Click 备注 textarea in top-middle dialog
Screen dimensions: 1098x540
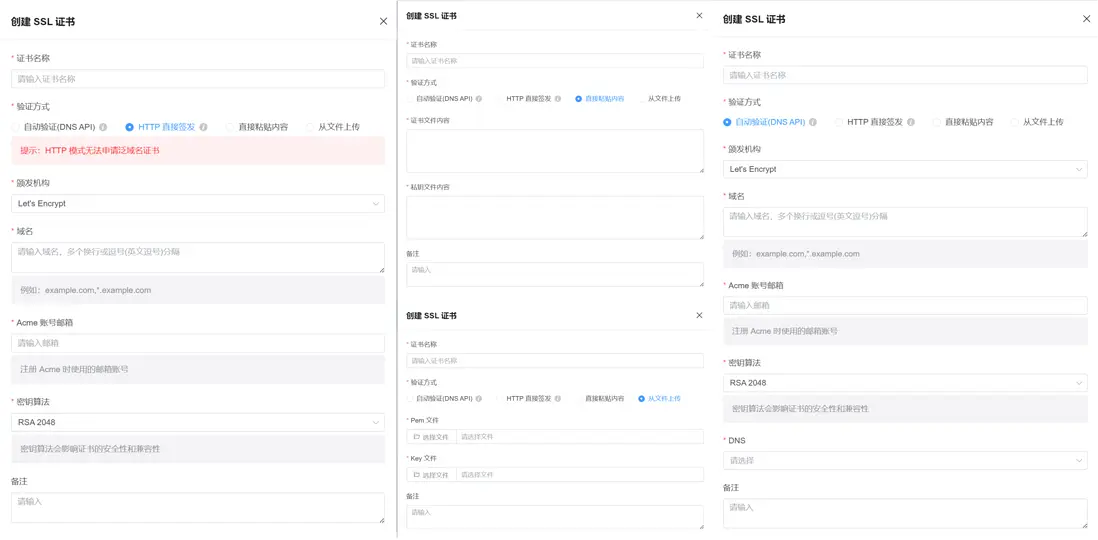pos(555,274)
